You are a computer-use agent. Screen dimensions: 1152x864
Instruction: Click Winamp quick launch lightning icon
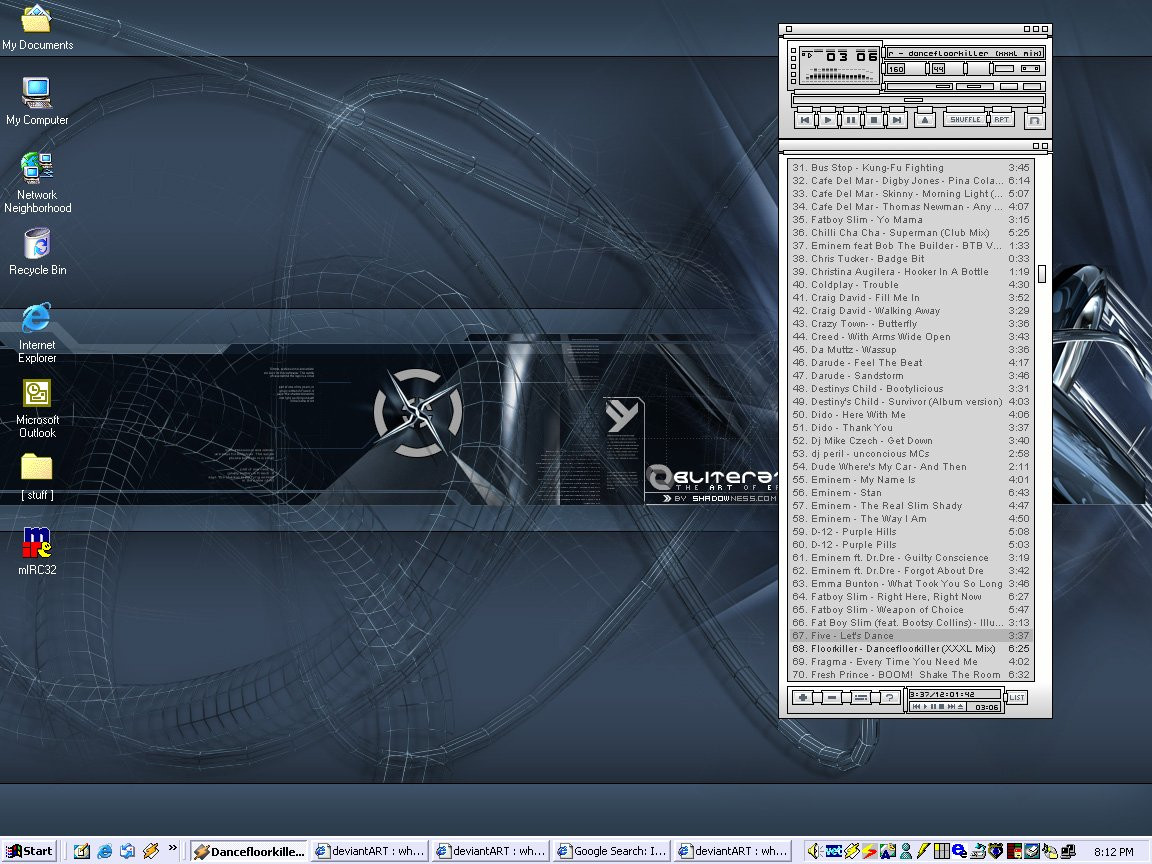151,851
